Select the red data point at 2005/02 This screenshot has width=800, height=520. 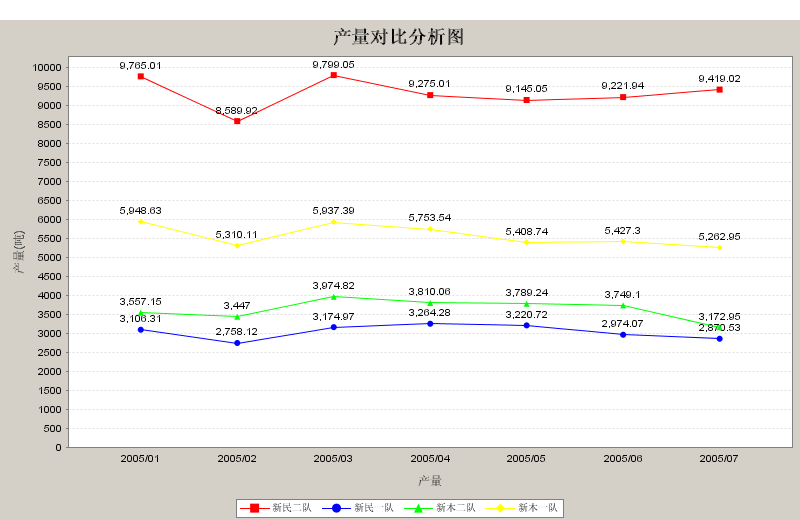point(237,121)
